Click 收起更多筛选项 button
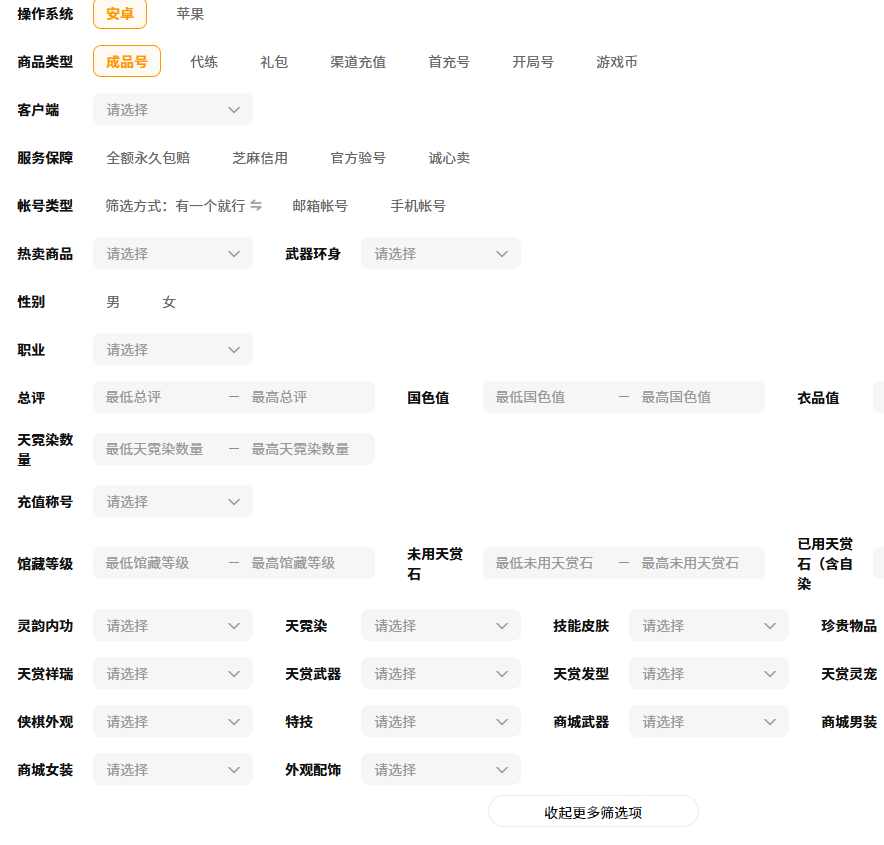The height and width of the screenshot is (845, 884). [x=593, y=812]
